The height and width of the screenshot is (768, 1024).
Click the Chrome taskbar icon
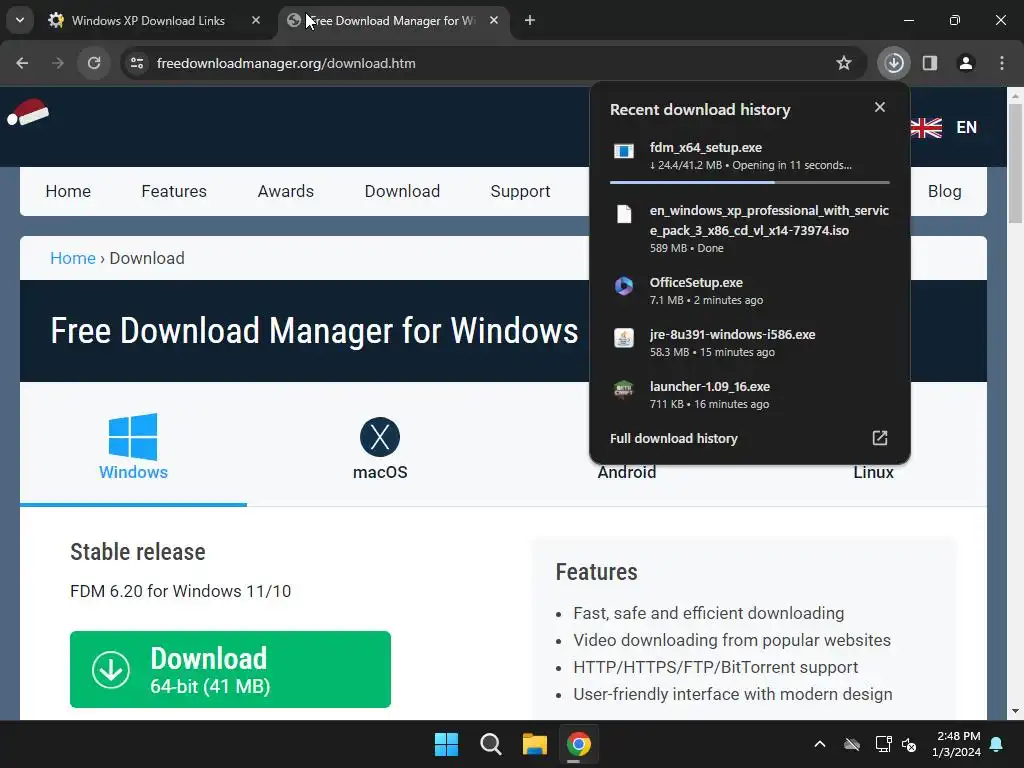tap(579, 744)
